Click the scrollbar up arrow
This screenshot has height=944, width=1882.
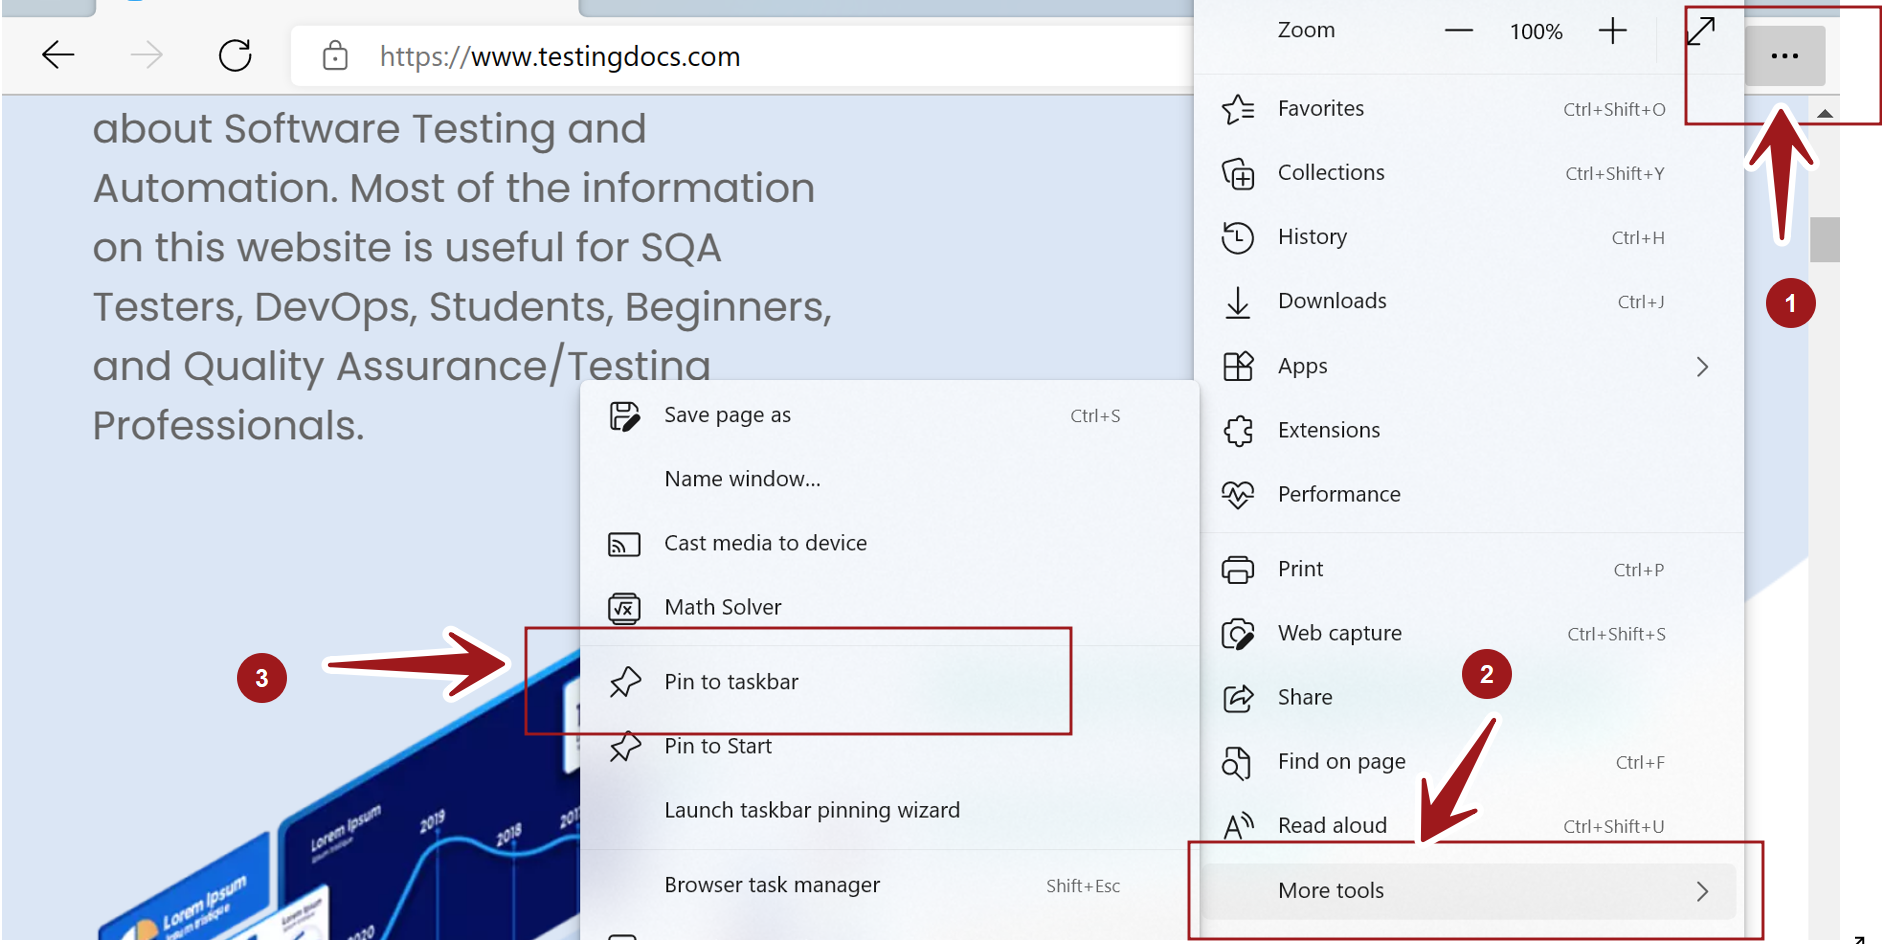click(x=1825, y=113)
